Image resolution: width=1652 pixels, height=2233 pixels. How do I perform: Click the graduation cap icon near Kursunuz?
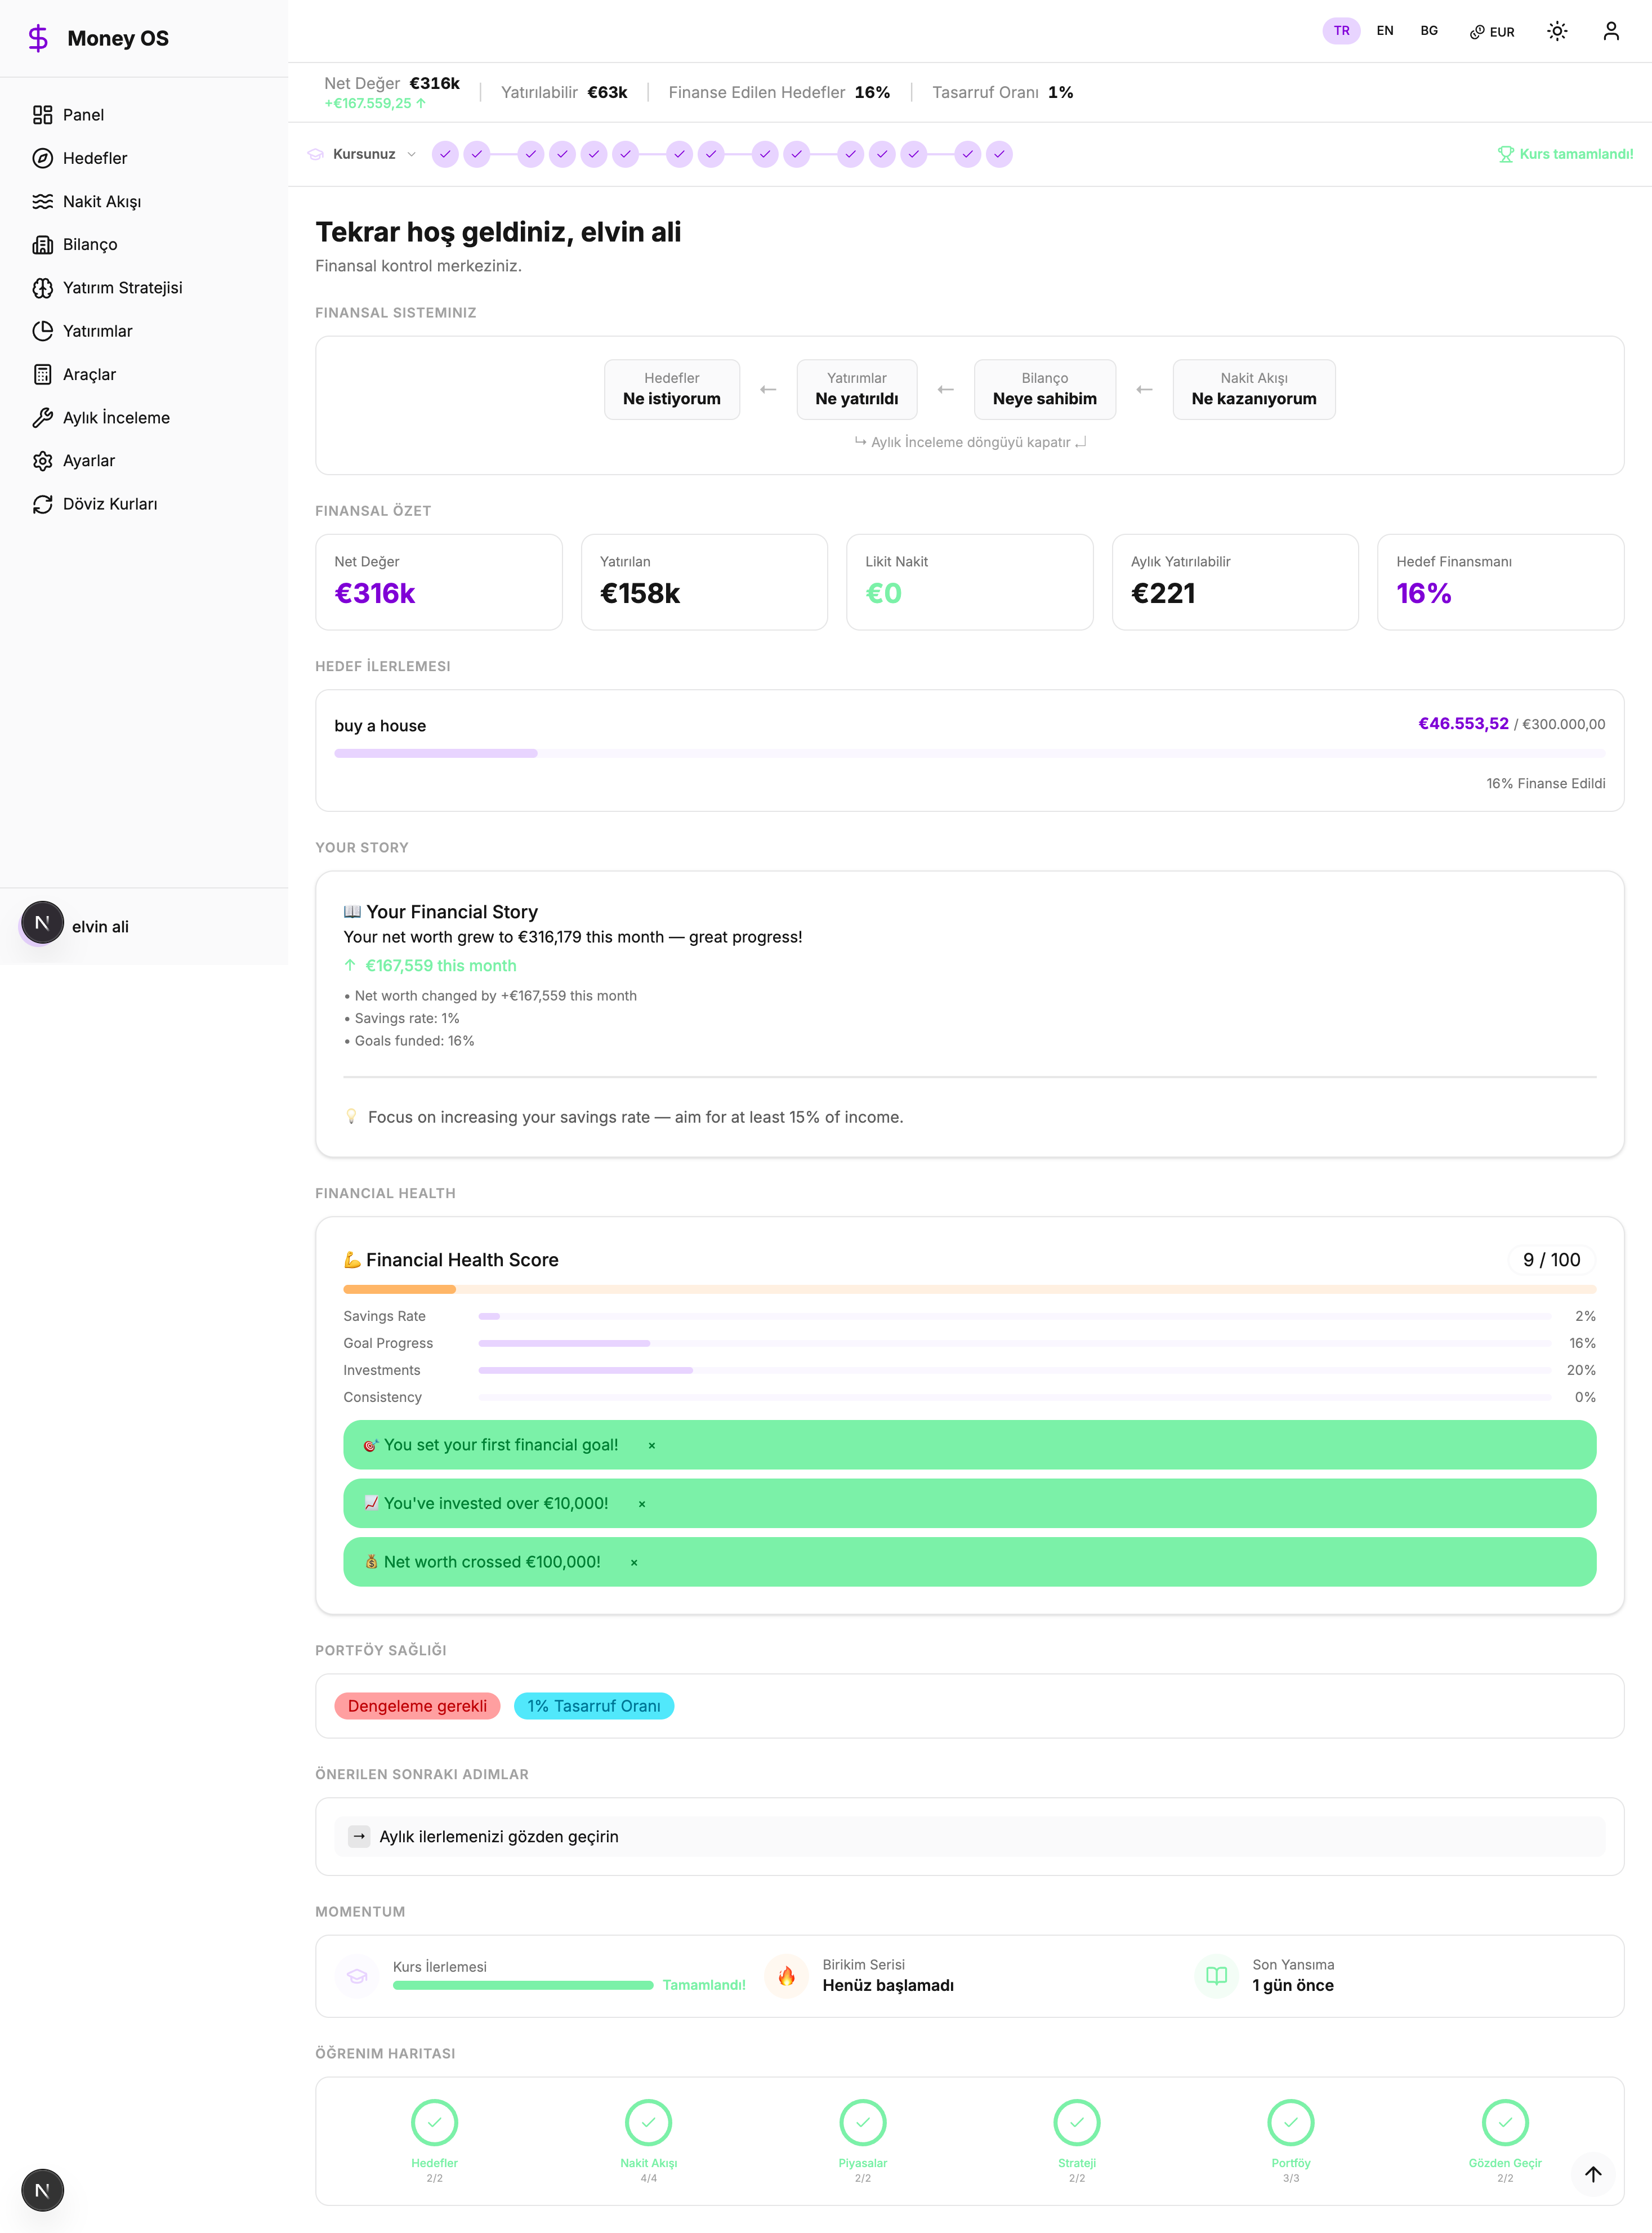click(315, 154)
